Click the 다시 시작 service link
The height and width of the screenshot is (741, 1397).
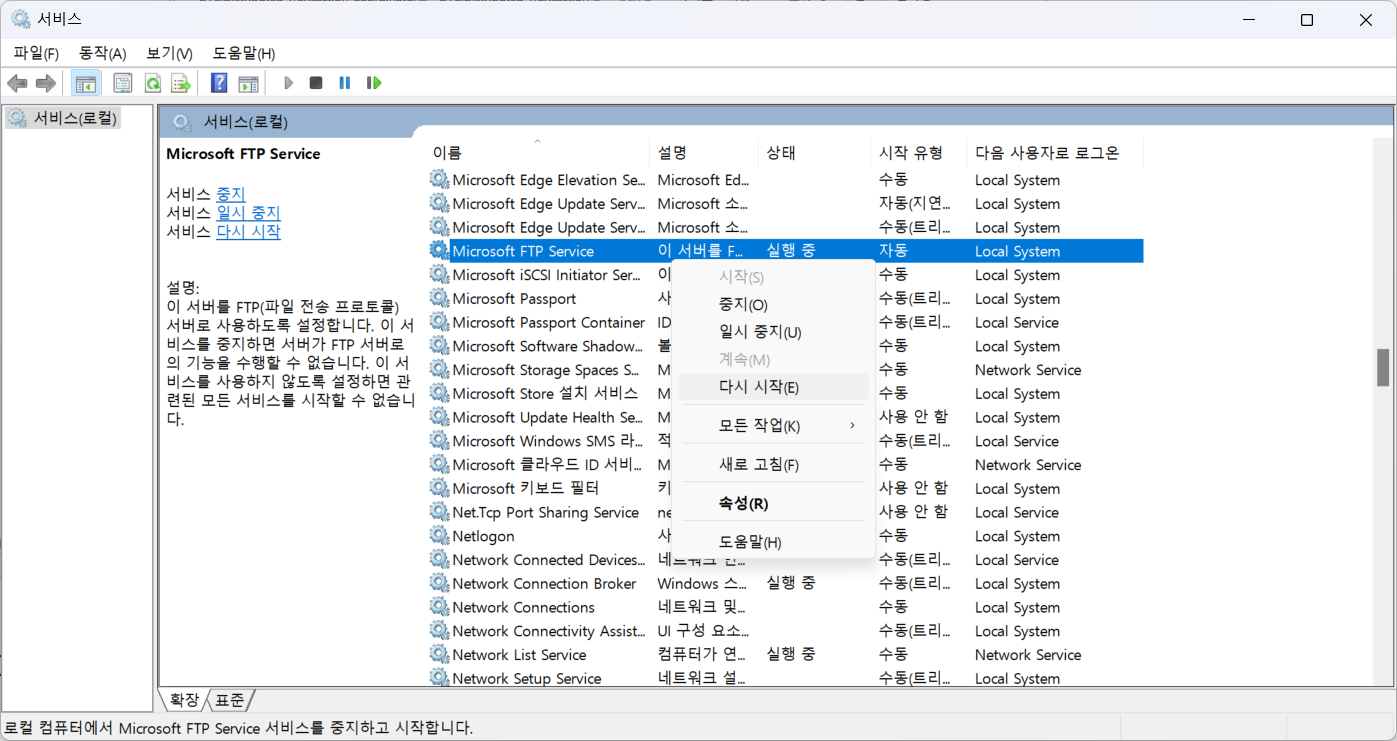click(x=248, y=232)
